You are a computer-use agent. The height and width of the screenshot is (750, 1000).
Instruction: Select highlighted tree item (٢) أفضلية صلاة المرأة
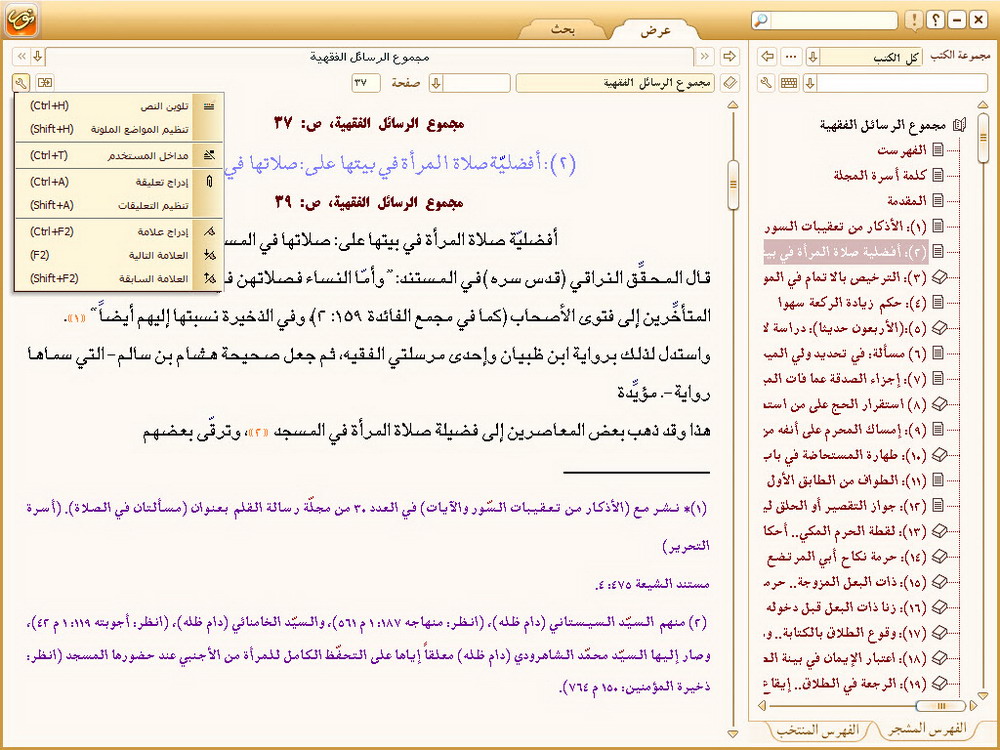(845, 251)
